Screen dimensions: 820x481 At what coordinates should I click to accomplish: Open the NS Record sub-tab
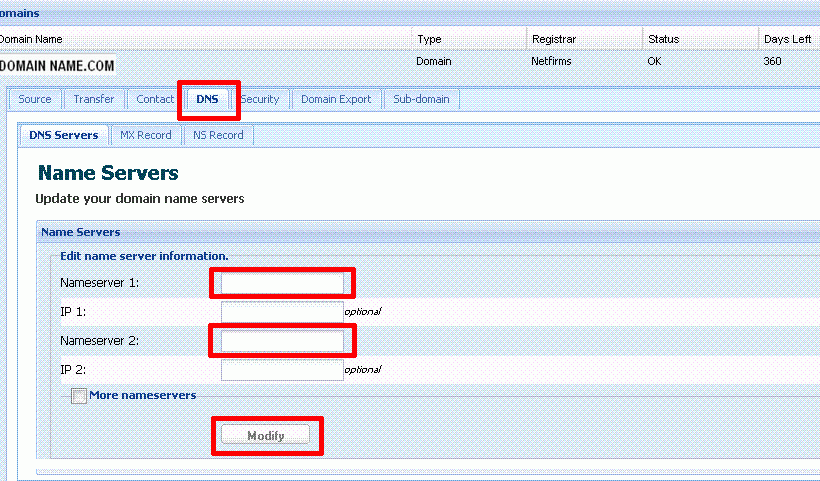[219, 135]
